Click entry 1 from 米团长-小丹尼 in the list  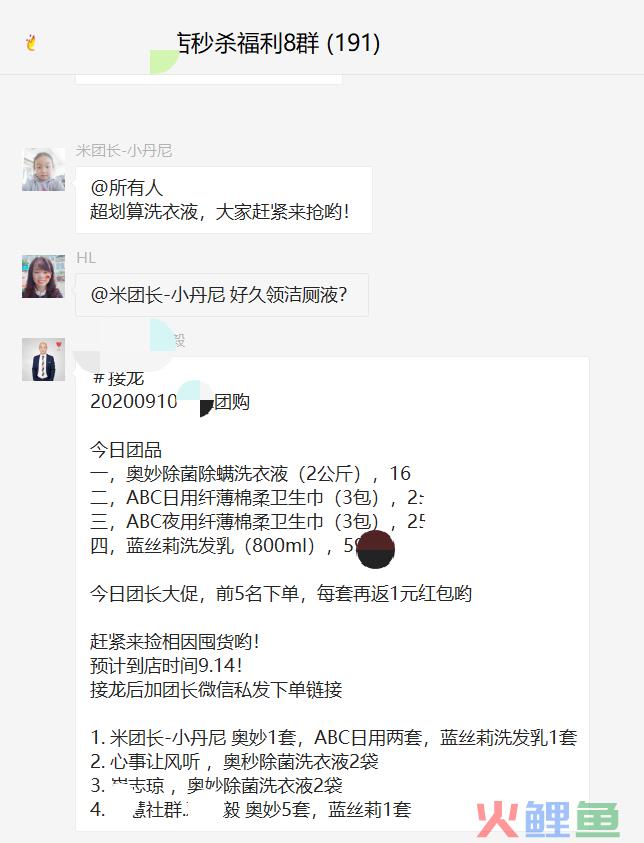(x=334, y=738)
